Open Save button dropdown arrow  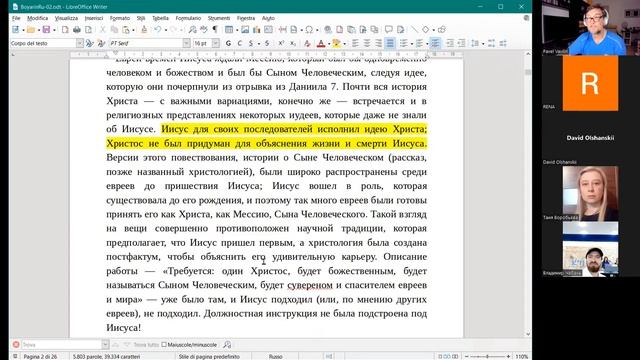[x=54, y=30]
